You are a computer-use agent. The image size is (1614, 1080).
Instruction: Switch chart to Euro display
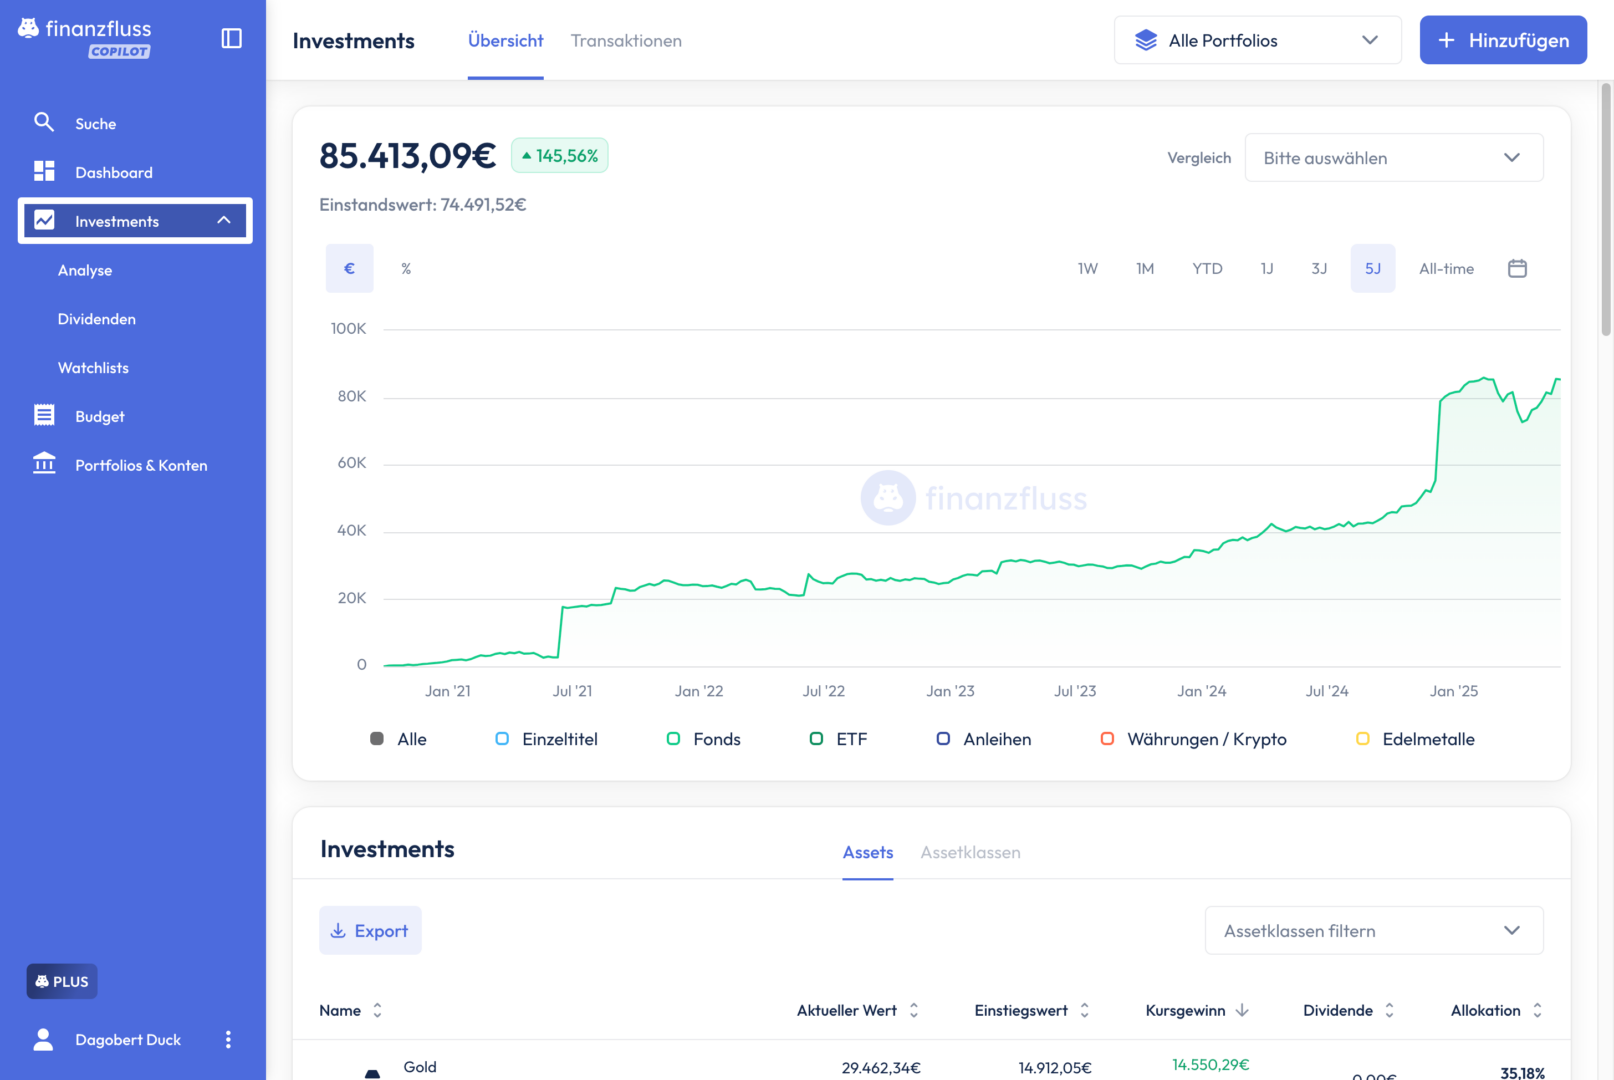point(349,268)
